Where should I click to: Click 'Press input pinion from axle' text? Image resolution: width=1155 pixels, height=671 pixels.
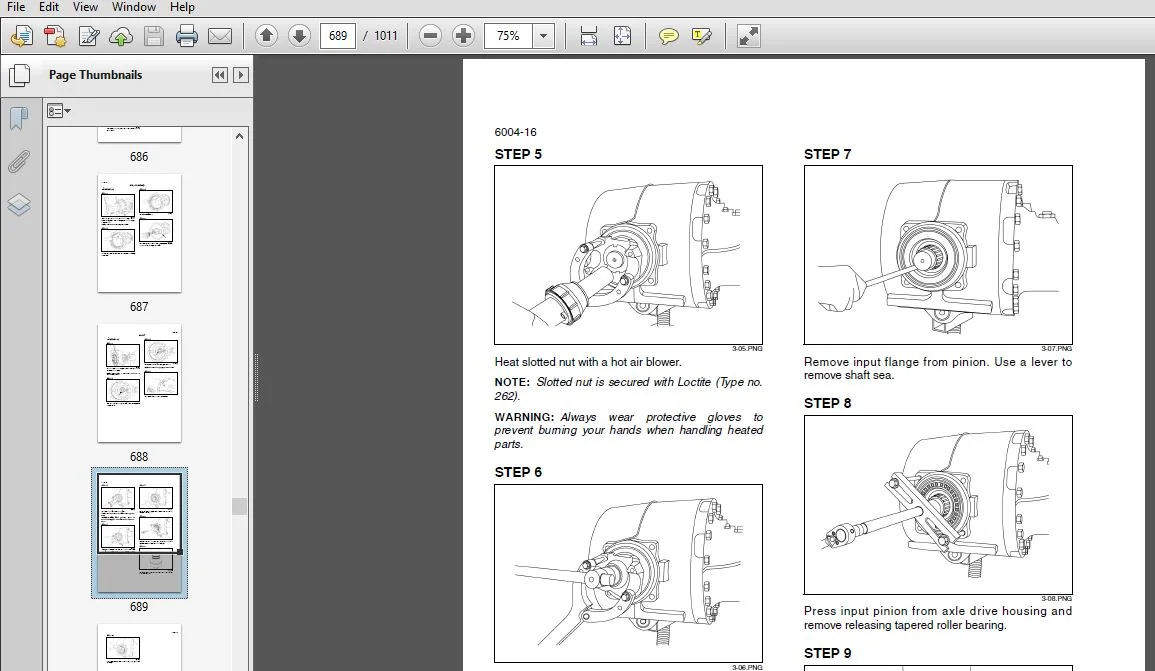pos(938,618)
